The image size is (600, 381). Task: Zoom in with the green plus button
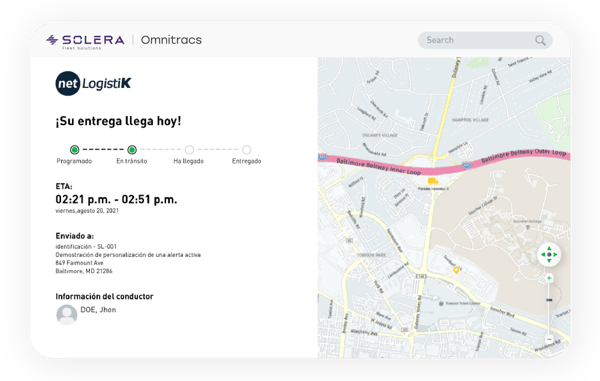549,278
